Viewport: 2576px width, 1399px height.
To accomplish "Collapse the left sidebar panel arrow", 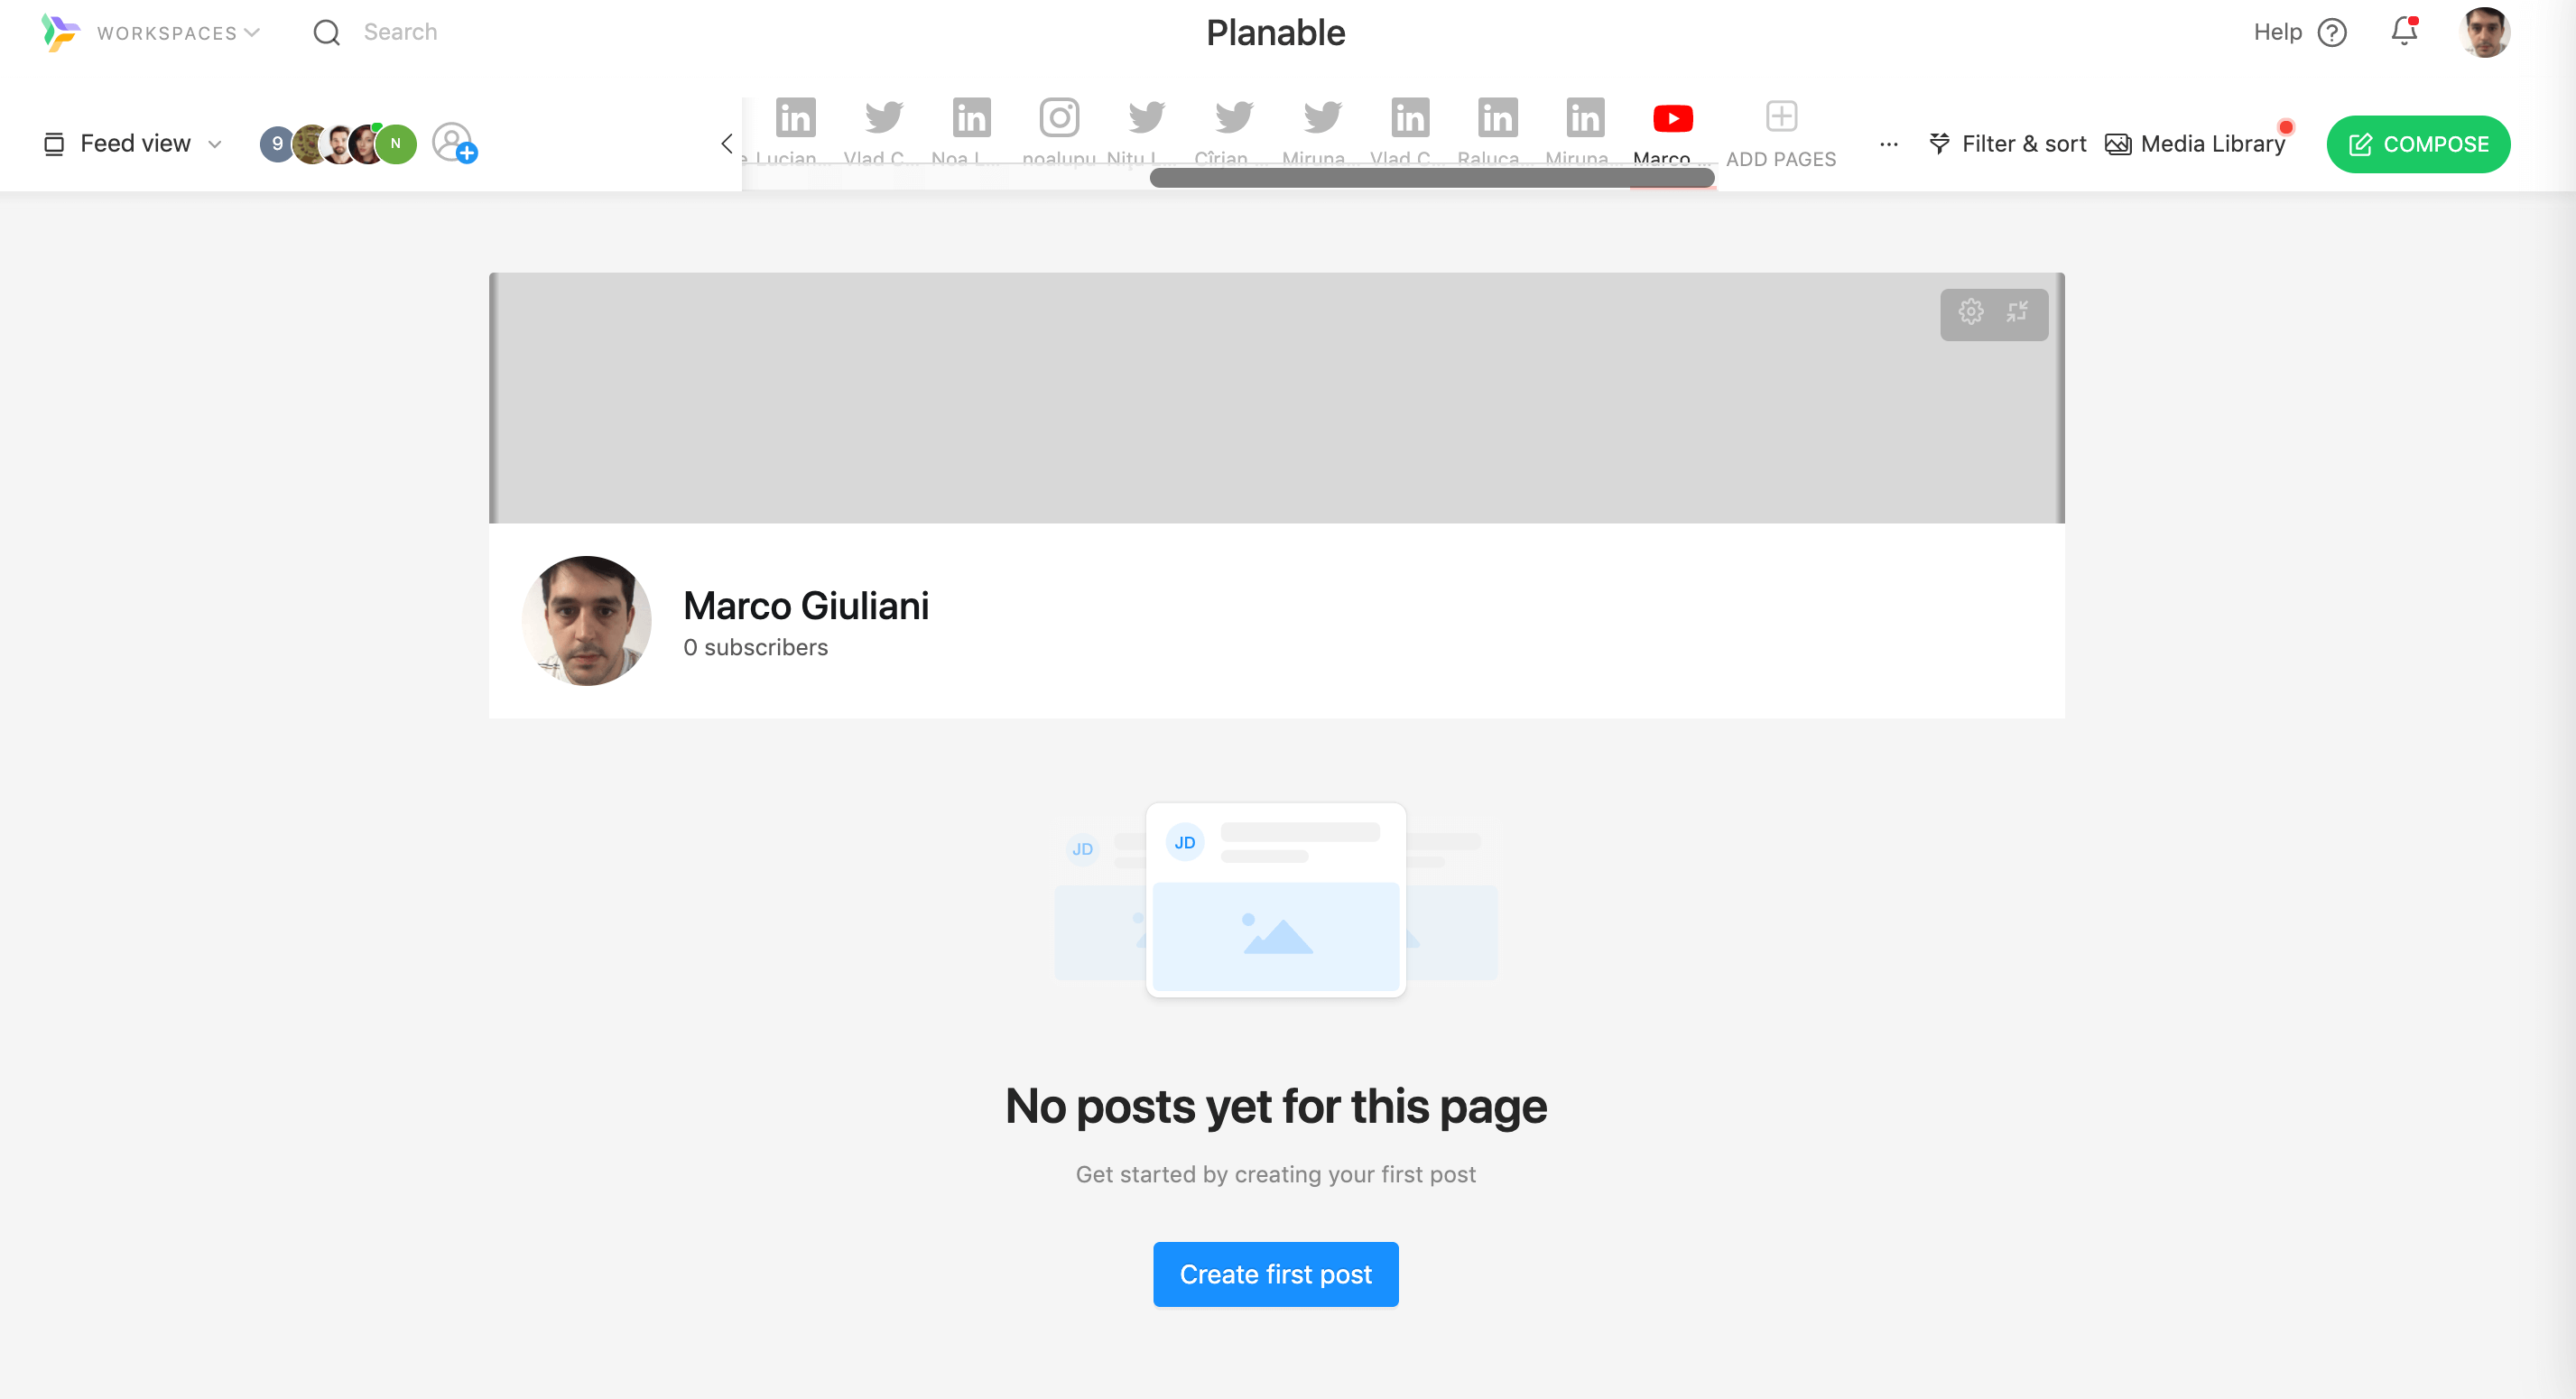I will pos(728,143).
